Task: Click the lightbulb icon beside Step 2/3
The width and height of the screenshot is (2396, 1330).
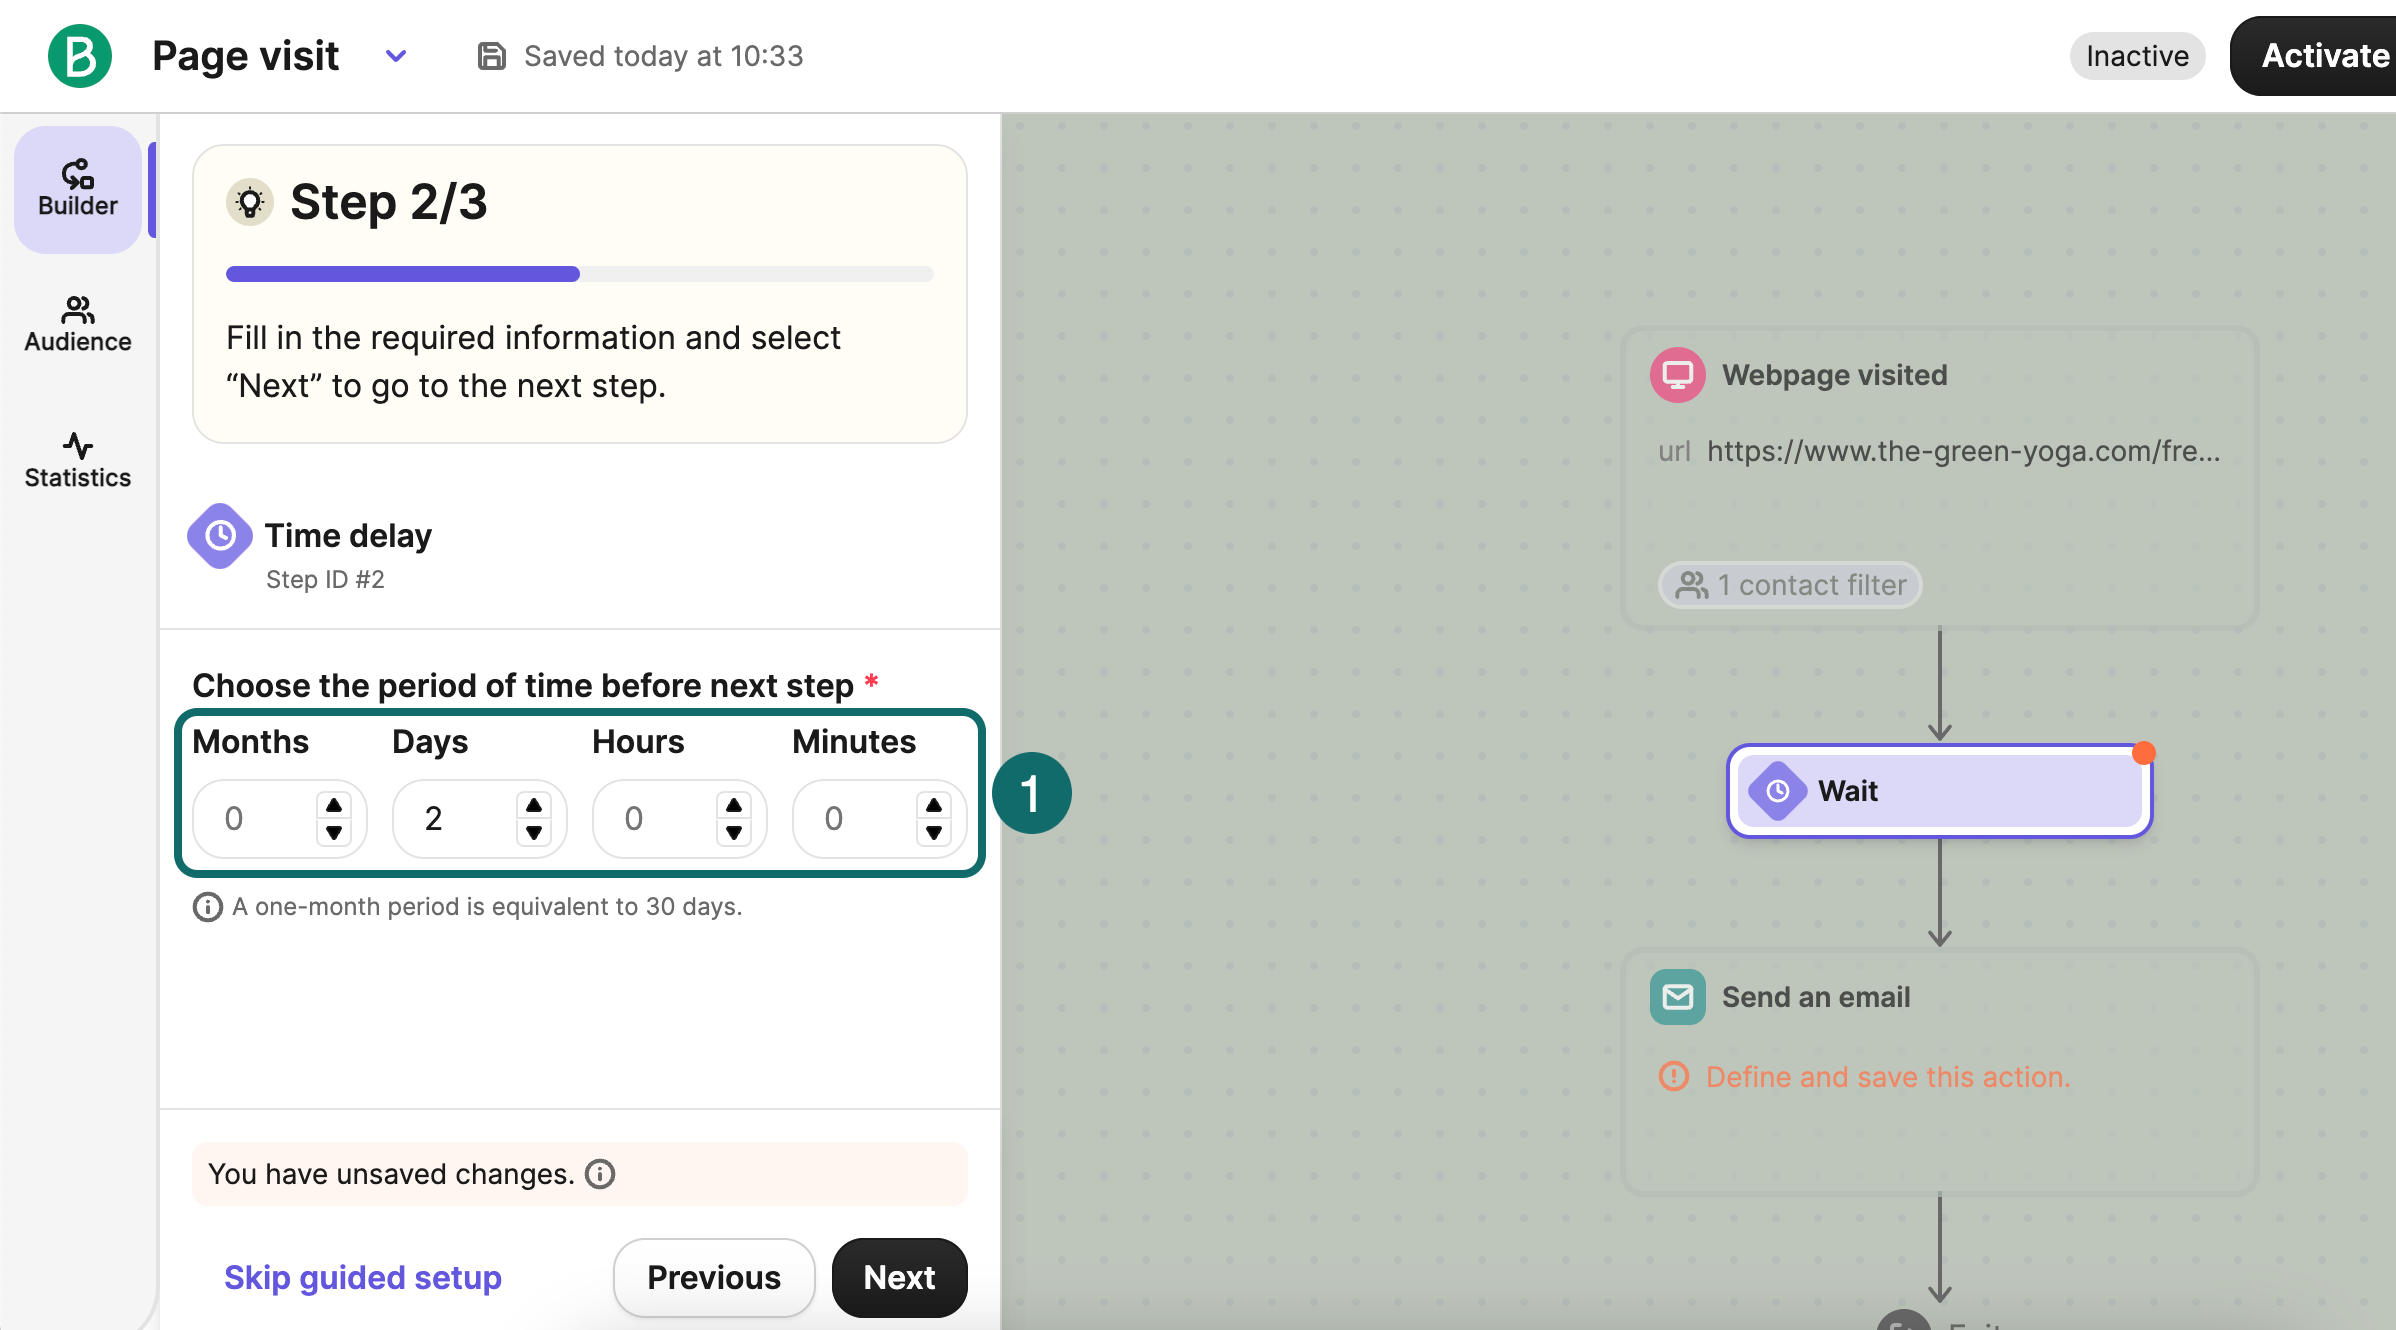Action: tap(250, 202)
